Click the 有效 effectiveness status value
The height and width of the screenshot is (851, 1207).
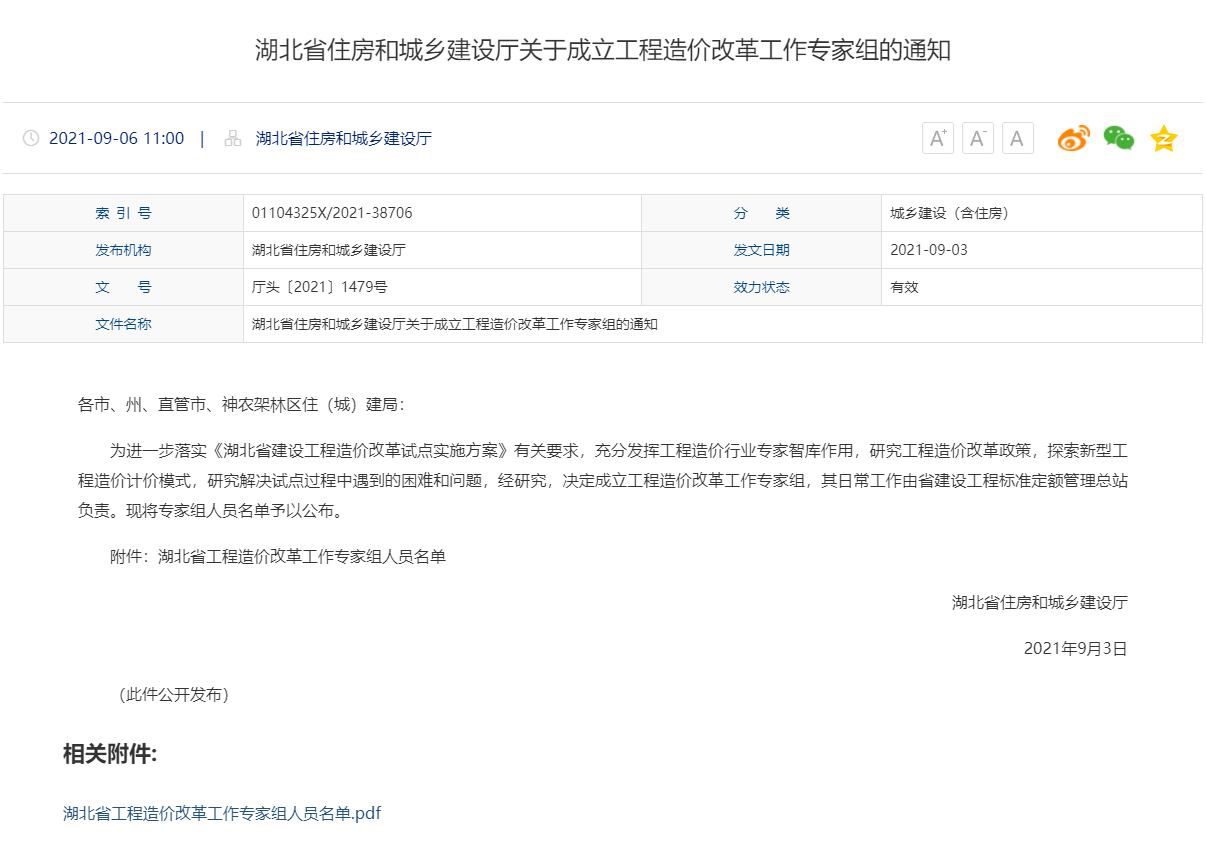point(903,287)
